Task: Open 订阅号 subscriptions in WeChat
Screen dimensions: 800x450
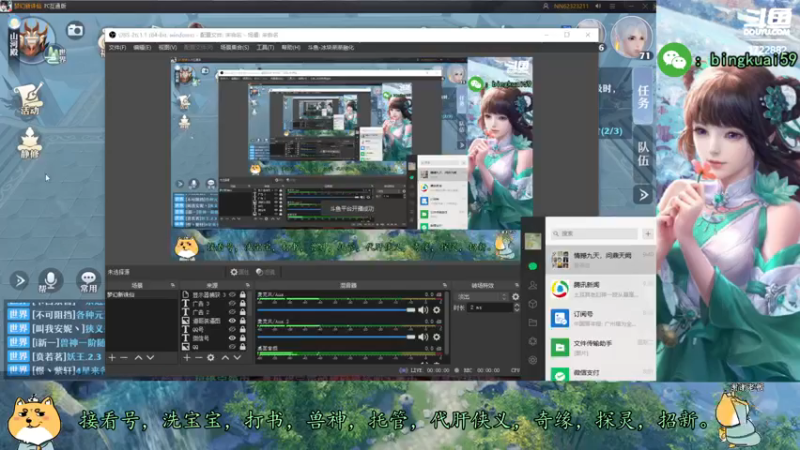Action: (601, 318)
